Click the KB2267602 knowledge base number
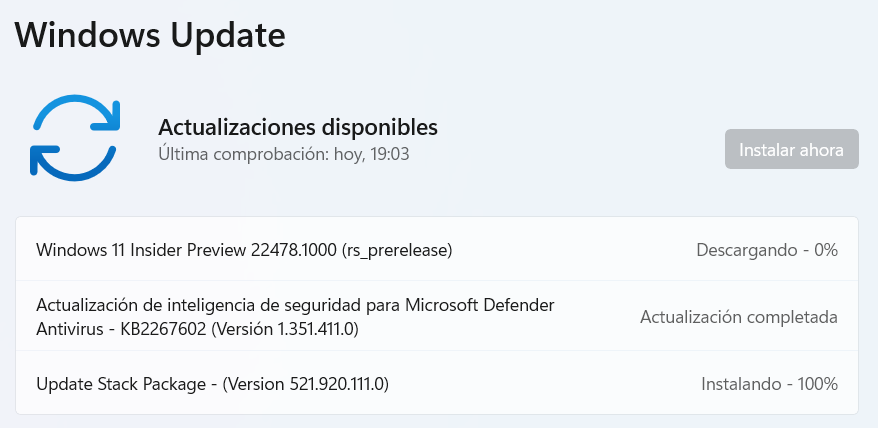 coord(157,327)
